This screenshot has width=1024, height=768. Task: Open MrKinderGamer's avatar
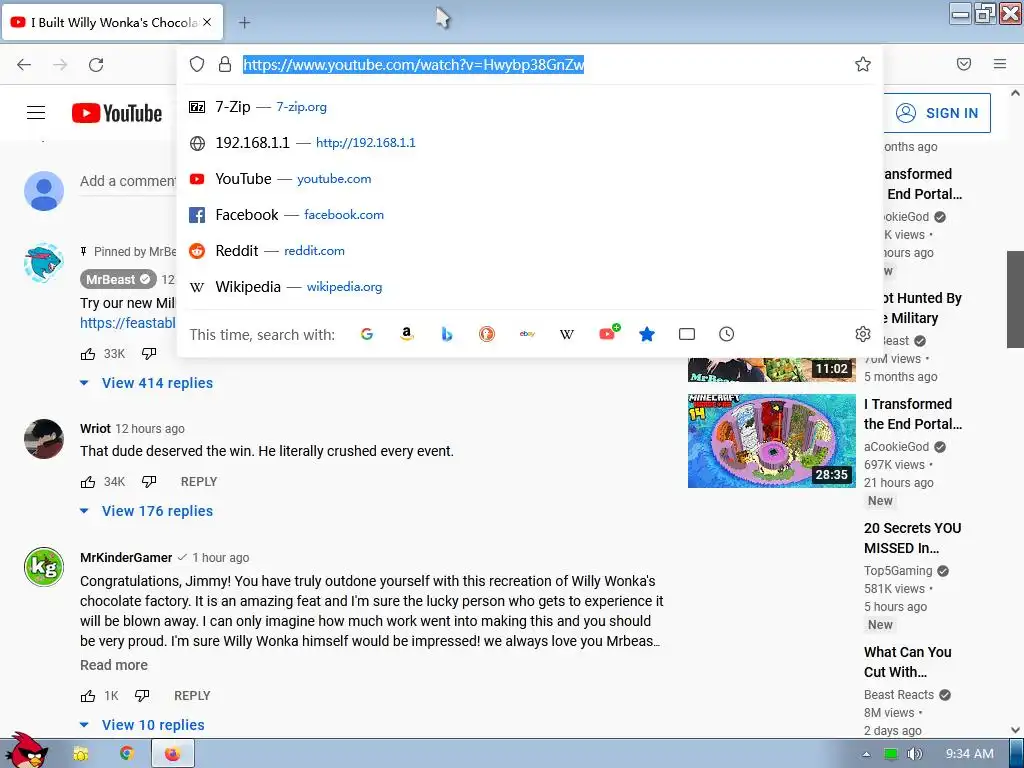pos(44,567)
